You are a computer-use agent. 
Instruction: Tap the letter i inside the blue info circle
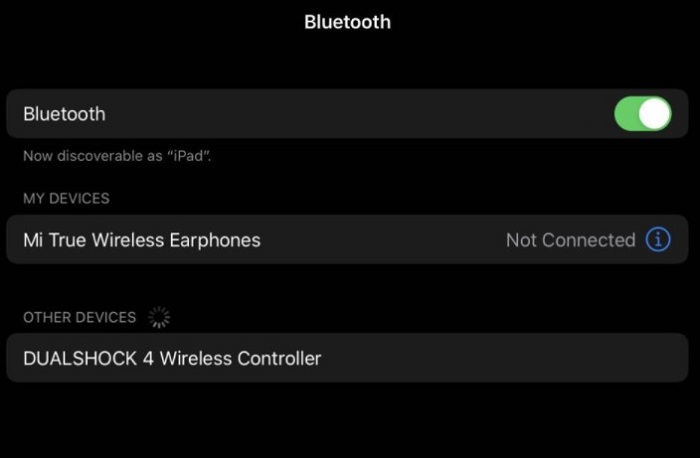coord(658,240)
